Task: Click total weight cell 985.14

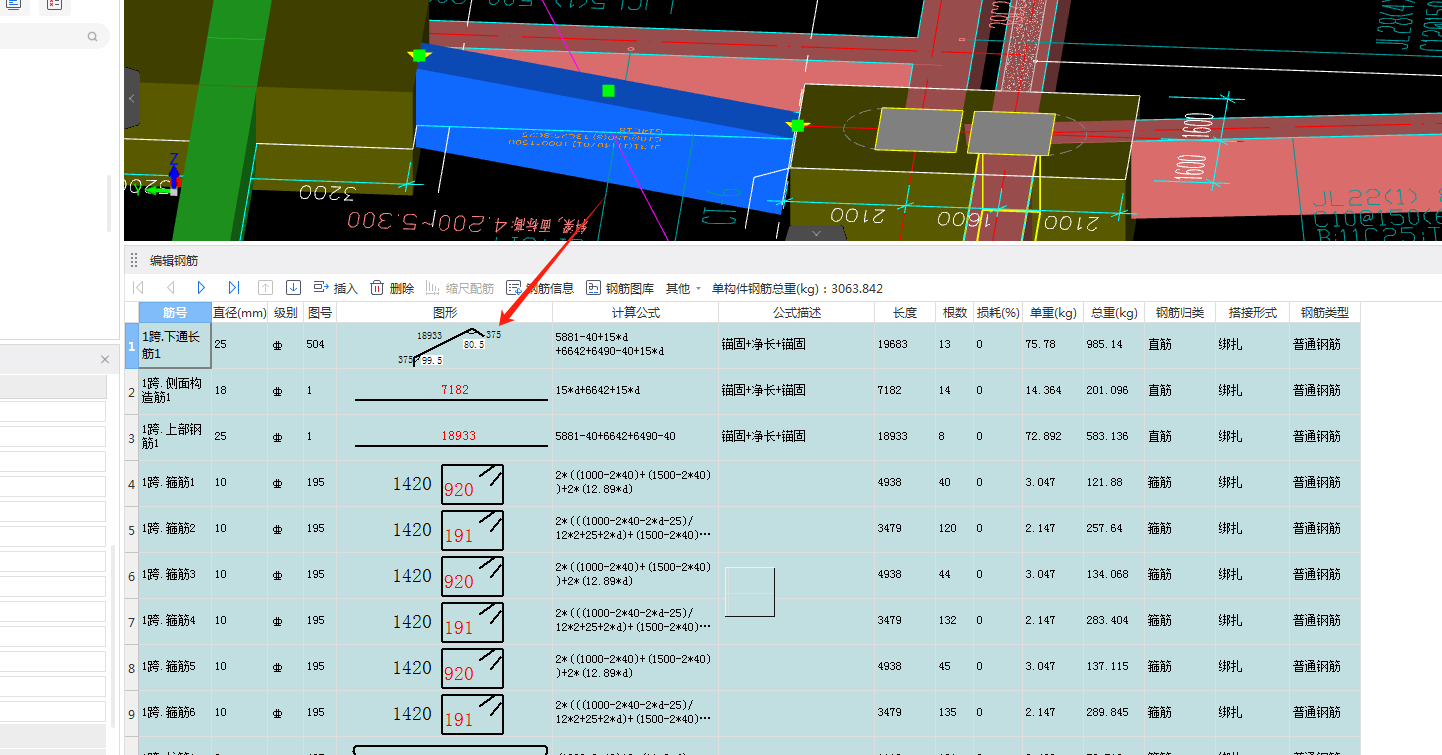Action: coord(1113,346)
